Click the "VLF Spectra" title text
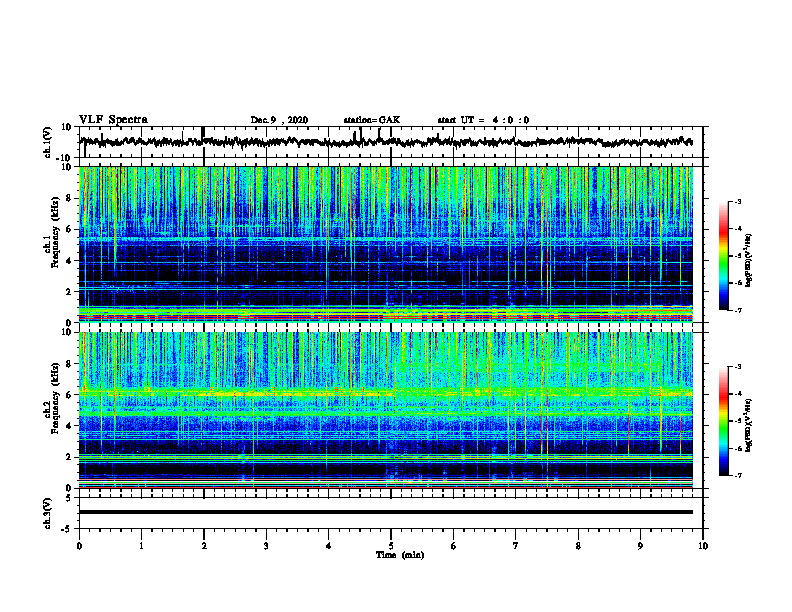 click(x=114, y=120)
